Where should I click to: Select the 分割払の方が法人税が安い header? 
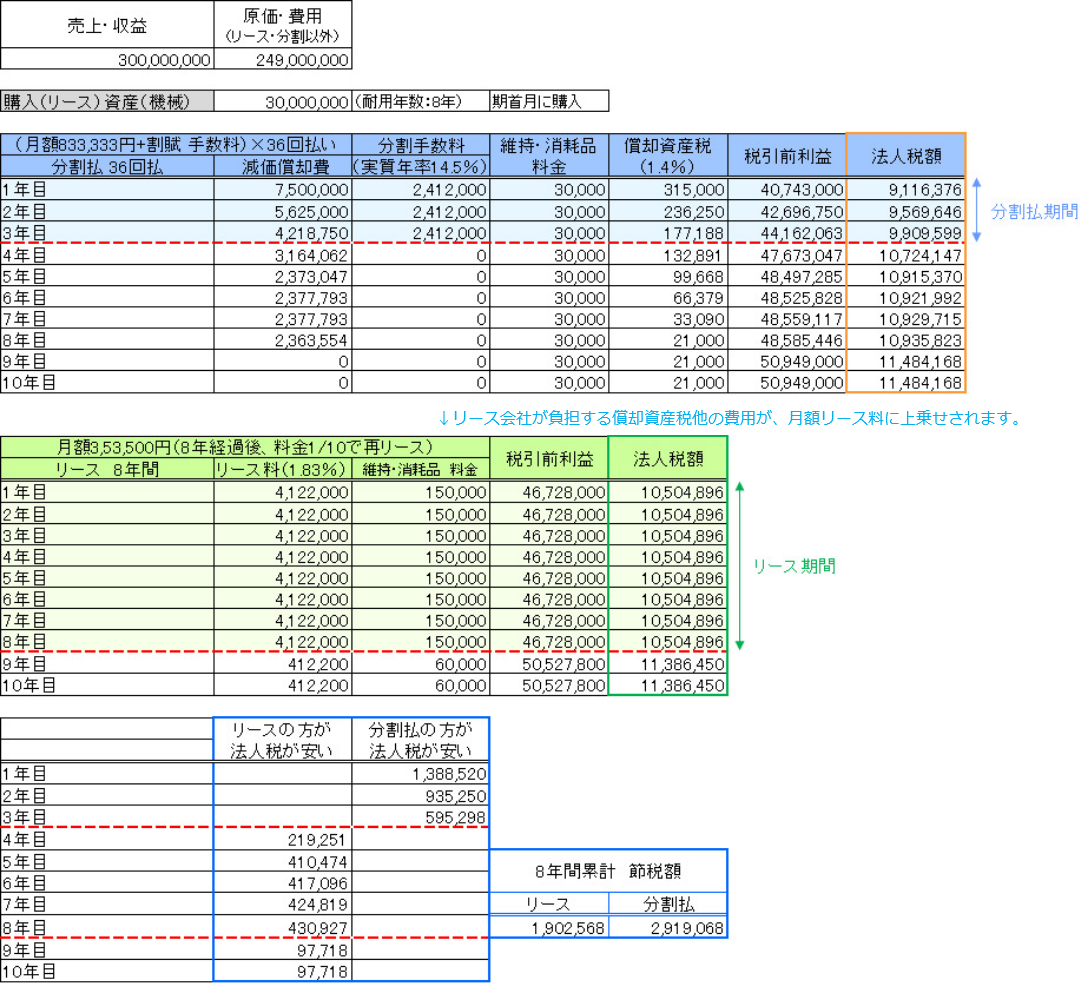click(x=421, y=740)
